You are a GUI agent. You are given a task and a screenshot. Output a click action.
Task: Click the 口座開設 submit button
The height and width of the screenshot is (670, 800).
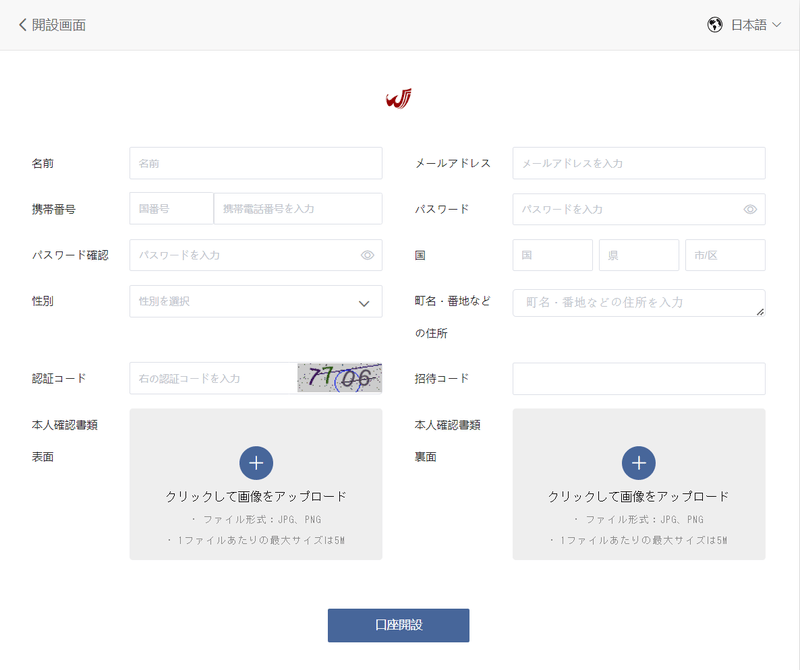(x=398, y=625)
